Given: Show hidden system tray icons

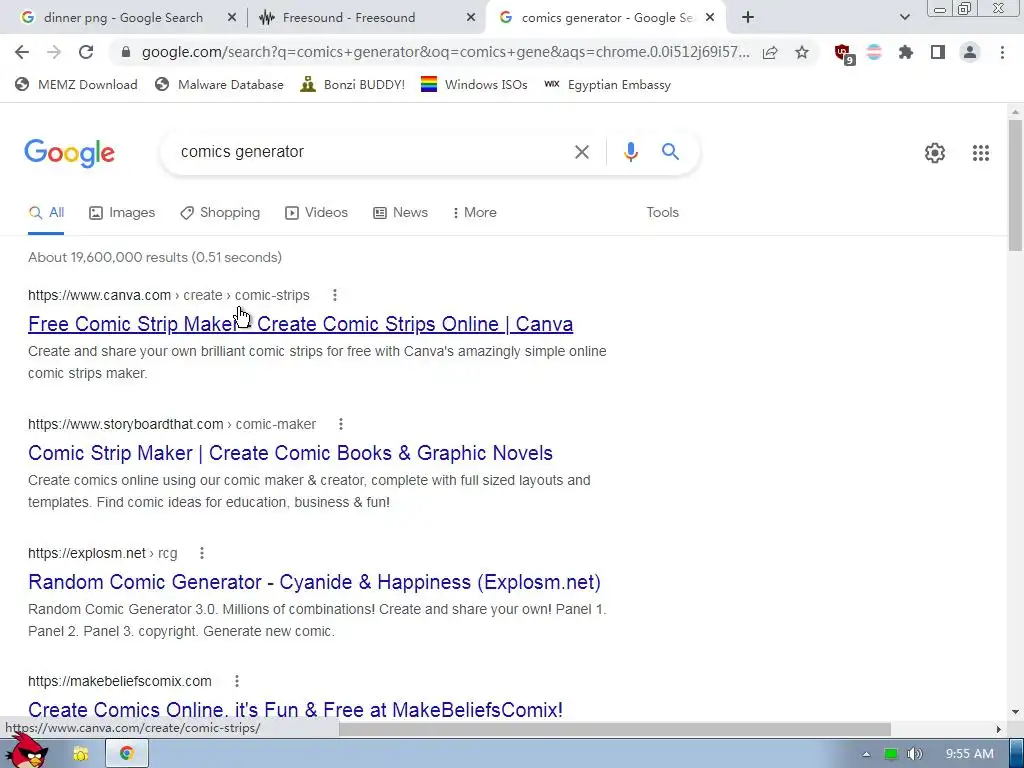Looking at the screenshot, I should coord(866,754).
